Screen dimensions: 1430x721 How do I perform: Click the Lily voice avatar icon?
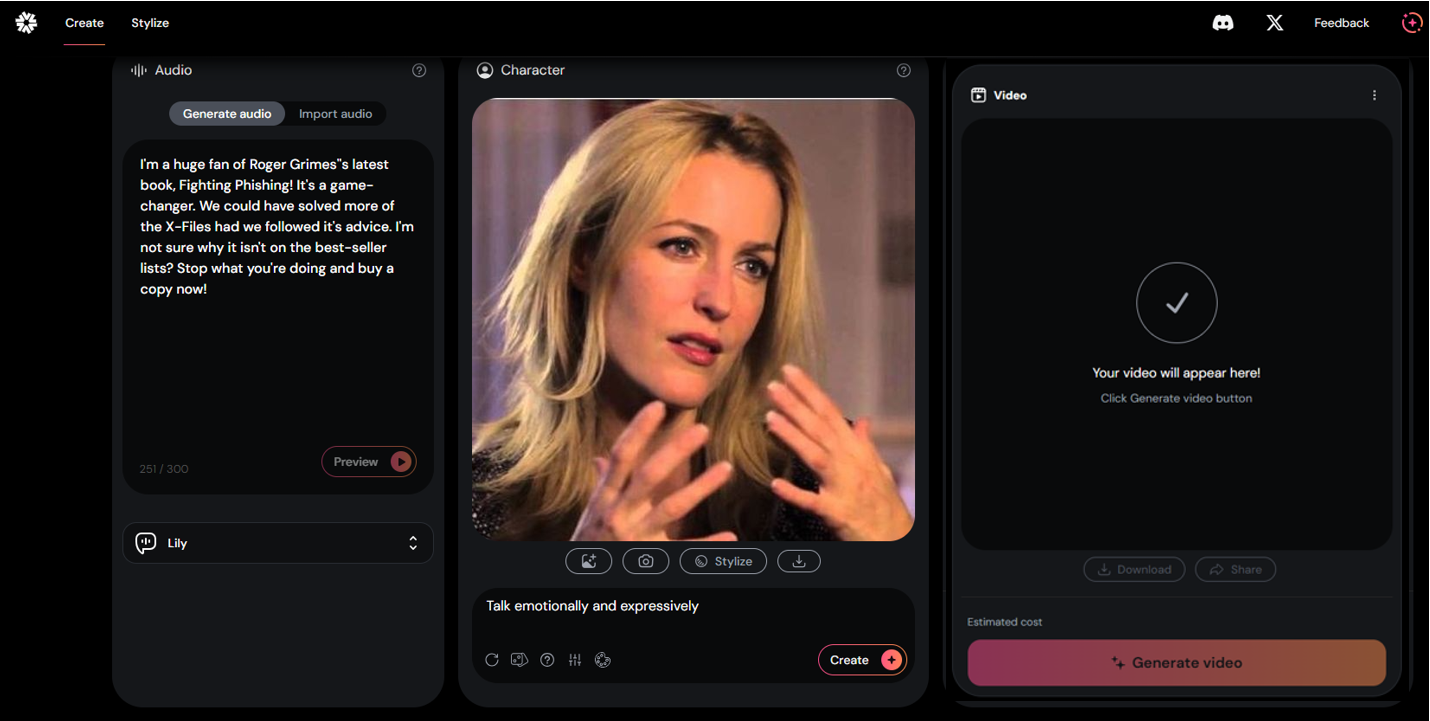point(146,543)
